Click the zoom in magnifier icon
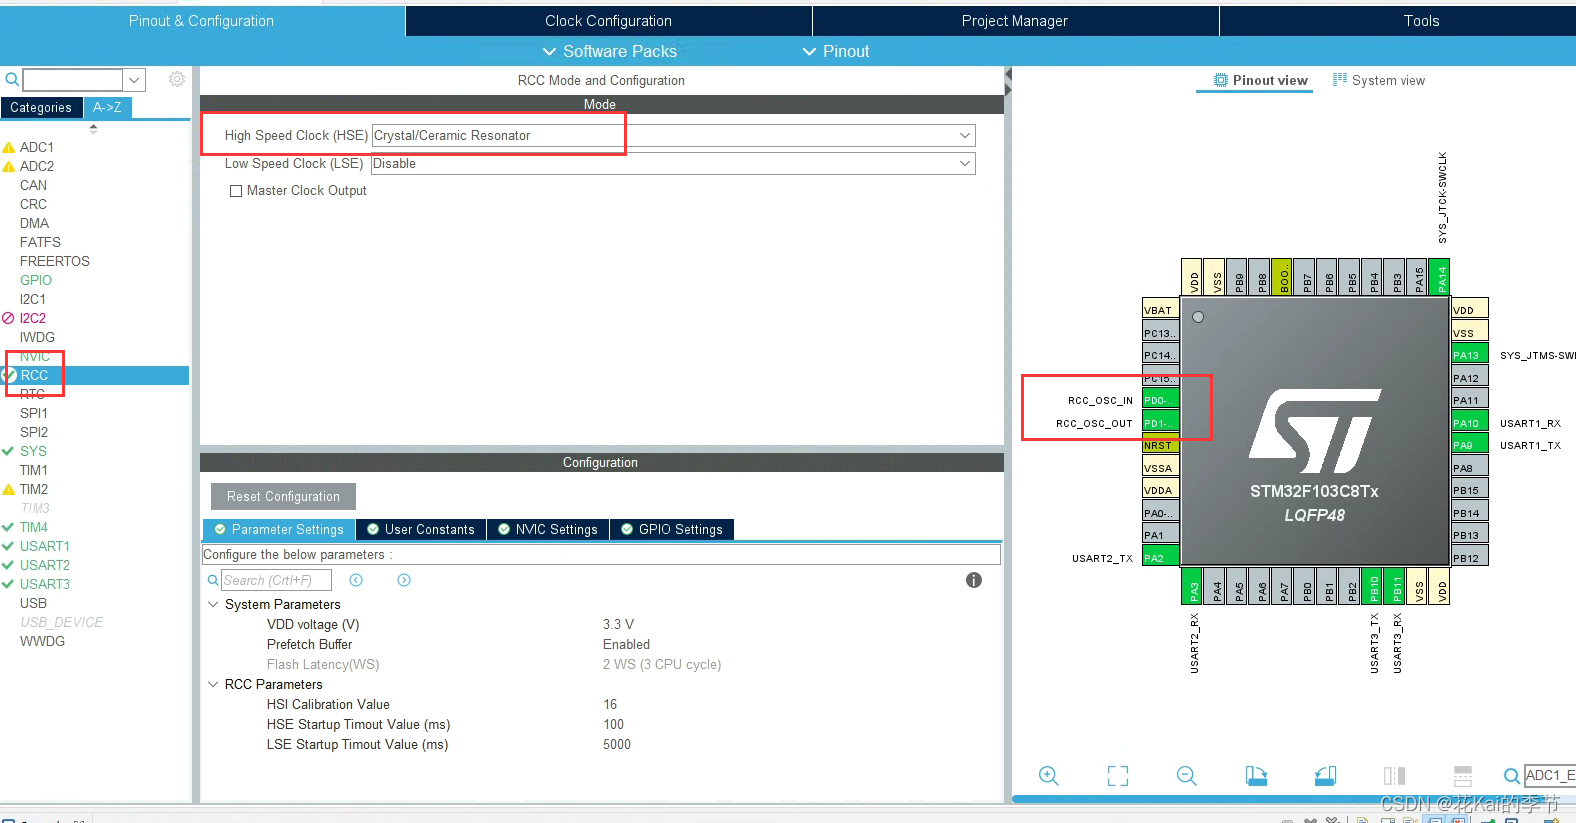Image resolution: width=1576 pixels, height=823 pixels. click(x=1048, y=775)
